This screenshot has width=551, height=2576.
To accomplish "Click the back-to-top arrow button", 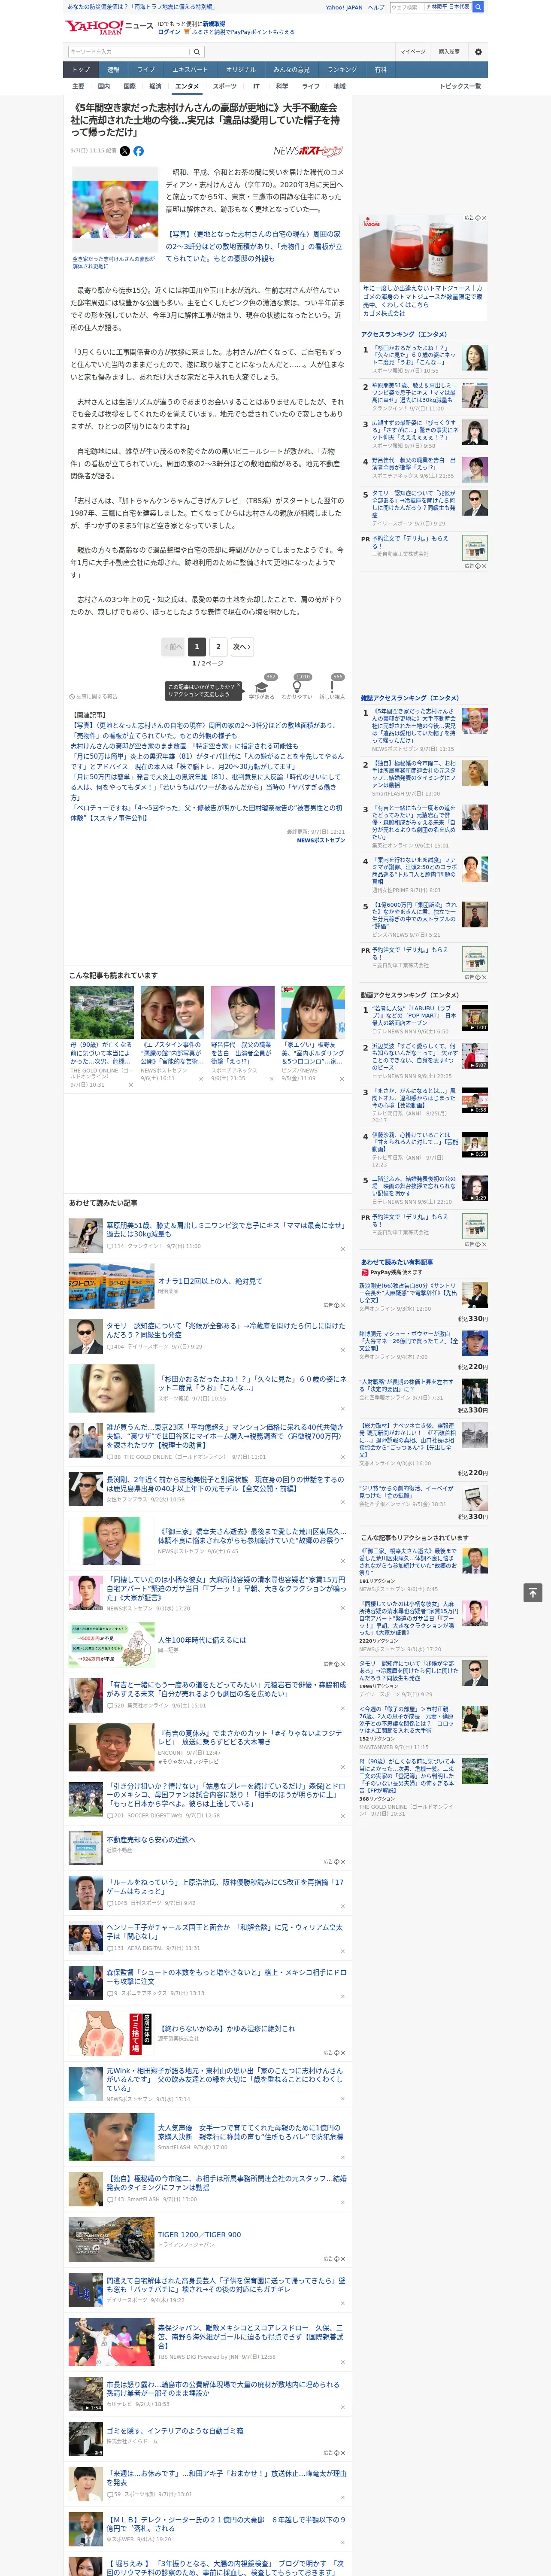I will tap(533, 1592).
